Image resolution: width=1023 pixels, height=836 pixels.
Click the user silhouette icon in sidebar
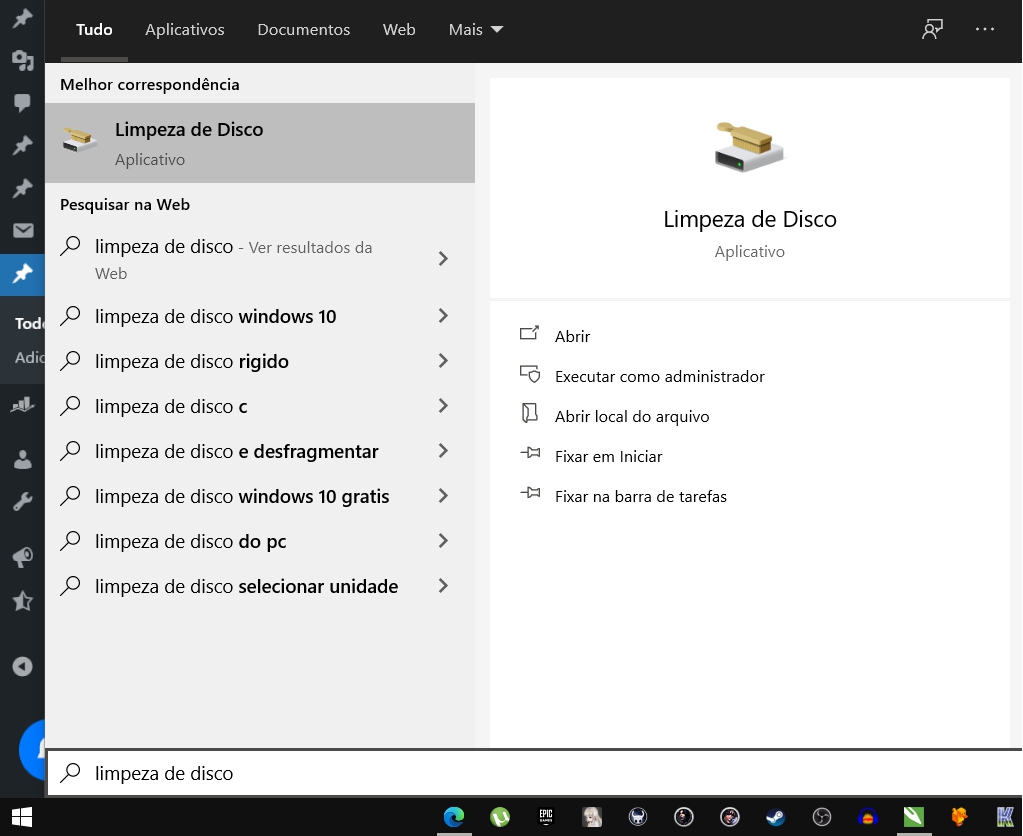(x=23, y=459)
